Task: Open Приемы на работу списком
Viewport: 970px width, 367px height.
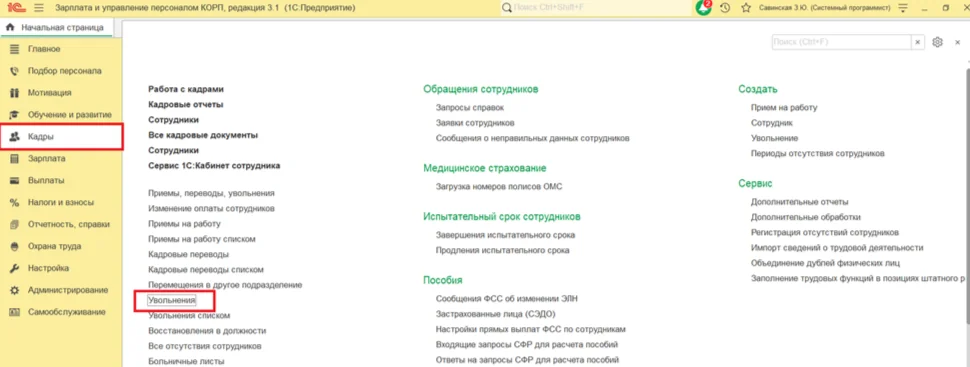Action: [x=202, y=239]
